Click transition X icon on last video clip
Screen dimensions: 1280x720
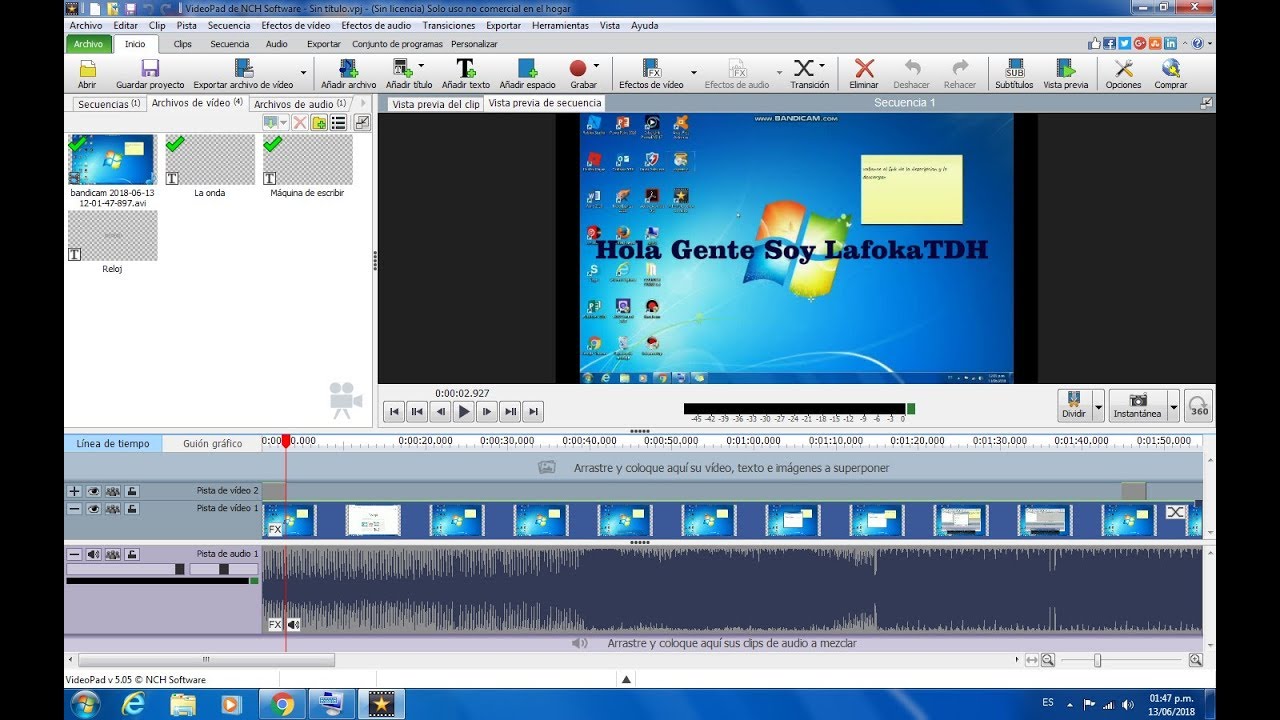click(x=1176, y=512)
